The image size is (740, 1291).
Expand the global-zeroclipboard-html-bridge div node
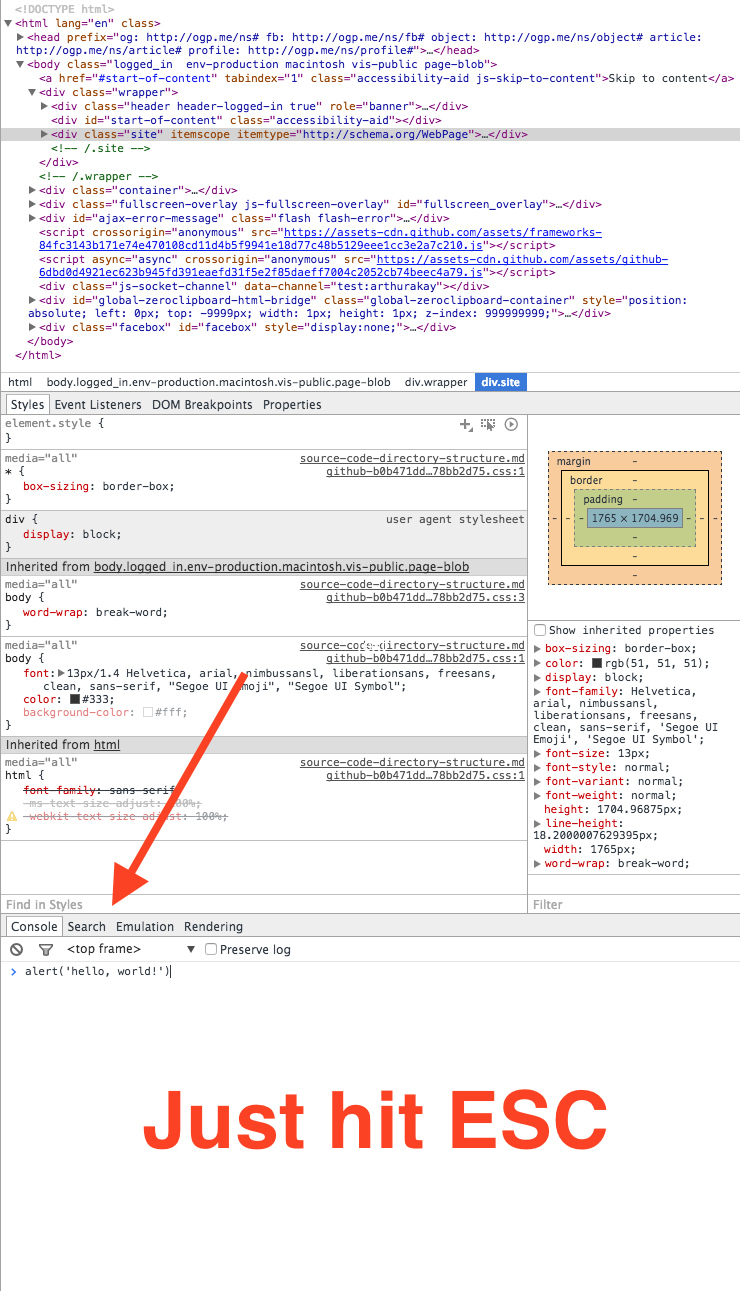pos(33,300)
